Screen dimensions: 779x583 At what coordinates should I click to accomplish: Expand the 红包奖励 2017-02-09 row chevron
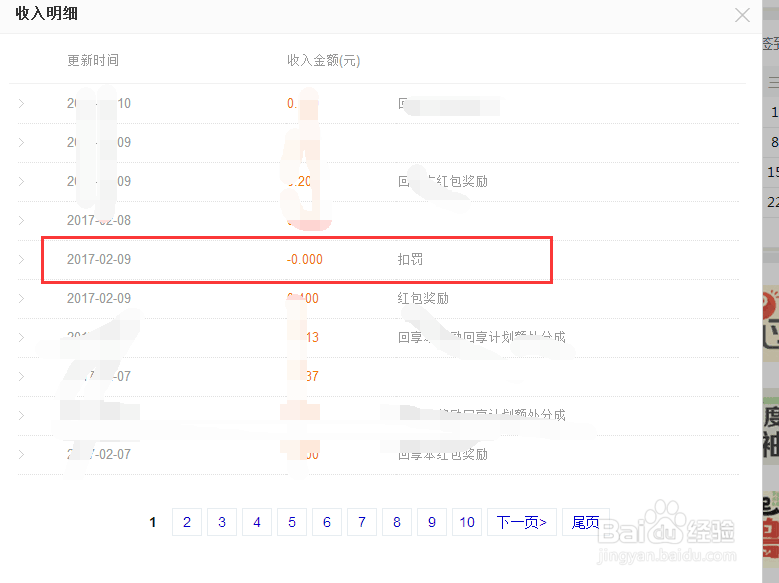(x=21, y=298)
